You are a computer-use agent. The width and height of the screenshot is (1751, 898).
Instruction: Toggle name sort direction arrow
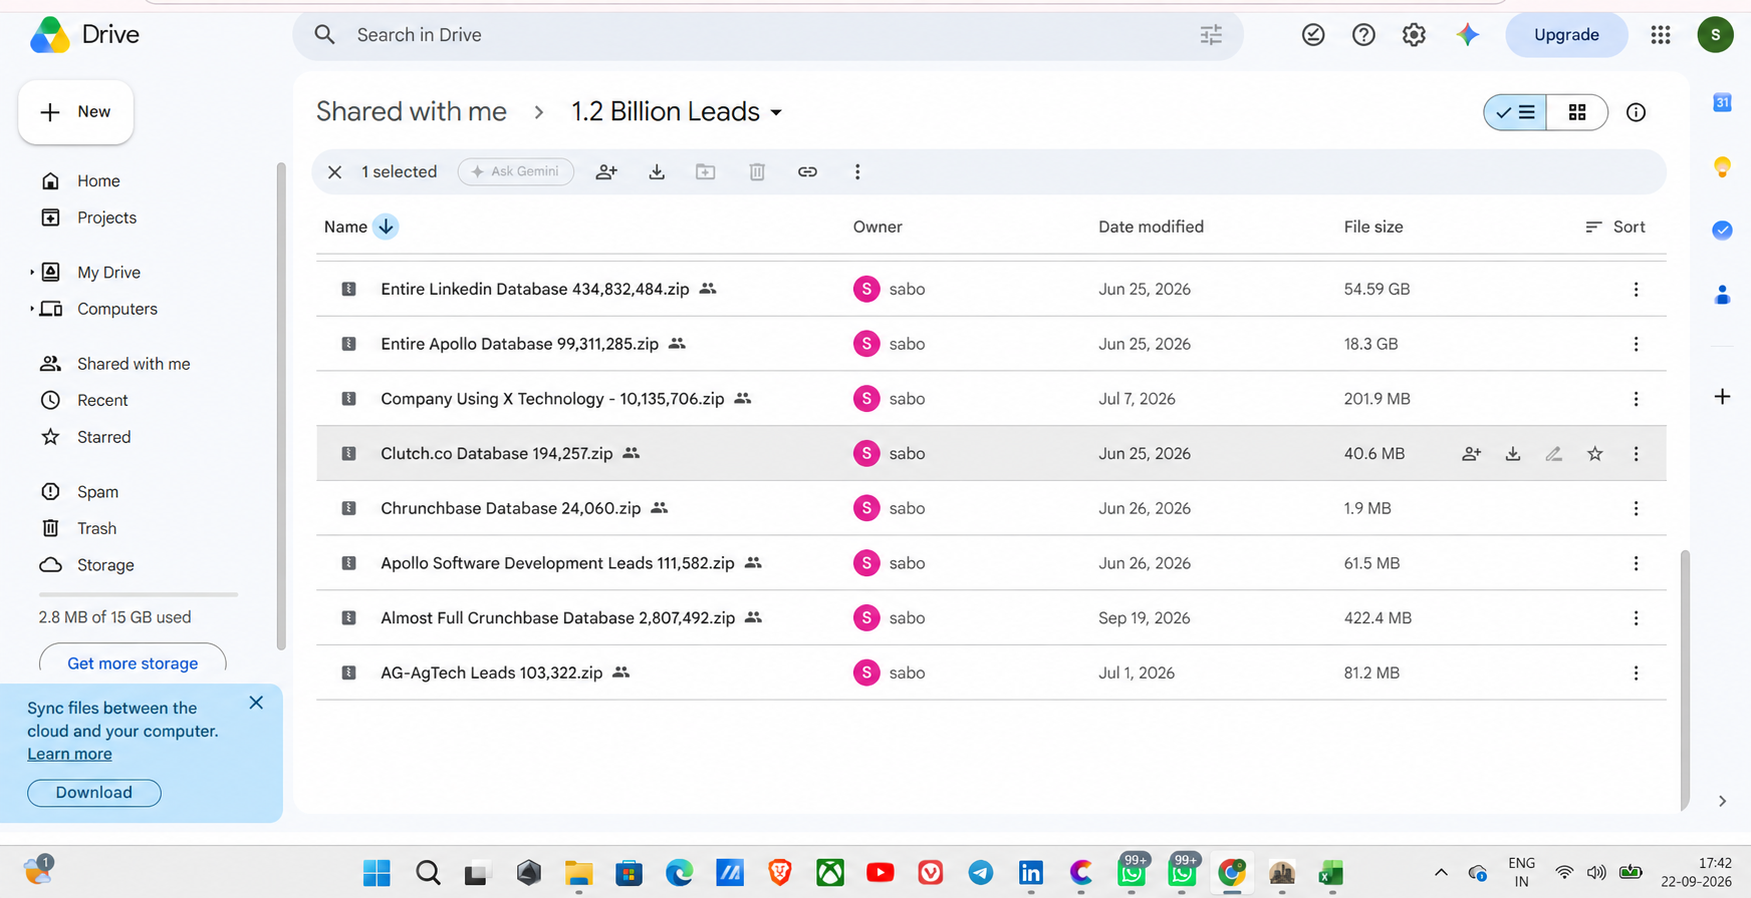385,227
